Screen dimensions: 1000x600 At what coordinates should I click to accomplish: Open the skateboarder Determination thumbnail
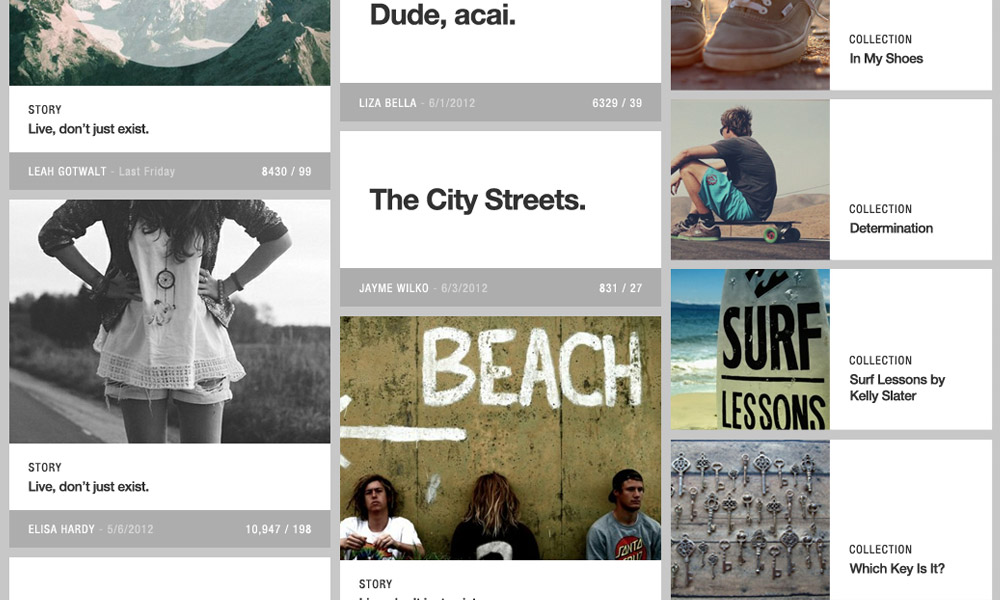(x=750, y=179)
